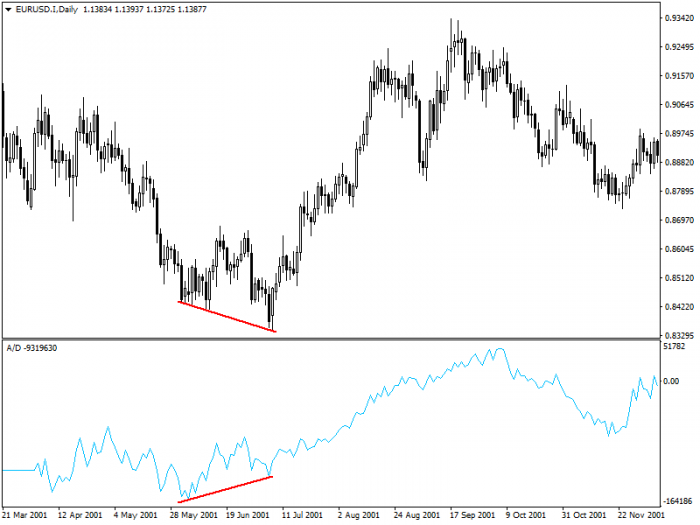
Task: Click date label 28 May 2001
Action: pyautogui.click(x=193, y=515)
